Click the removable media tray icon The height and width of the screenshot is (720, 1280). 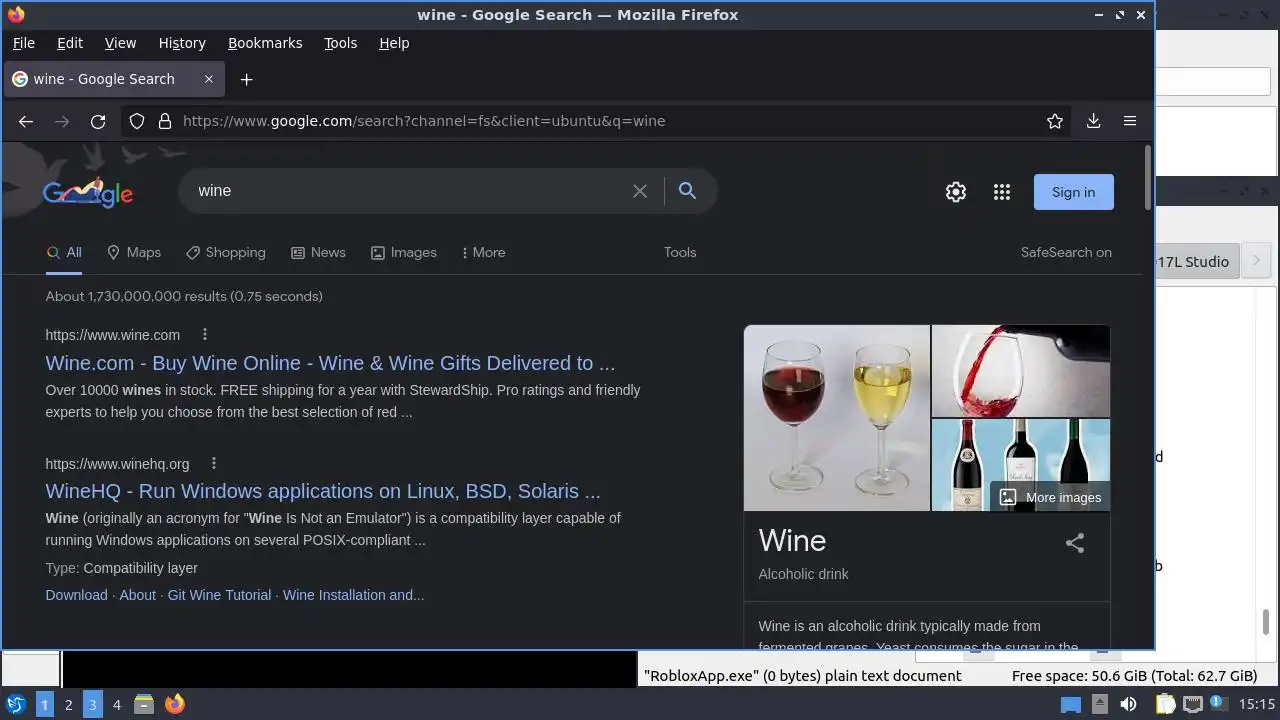[x=1099, y=704]
